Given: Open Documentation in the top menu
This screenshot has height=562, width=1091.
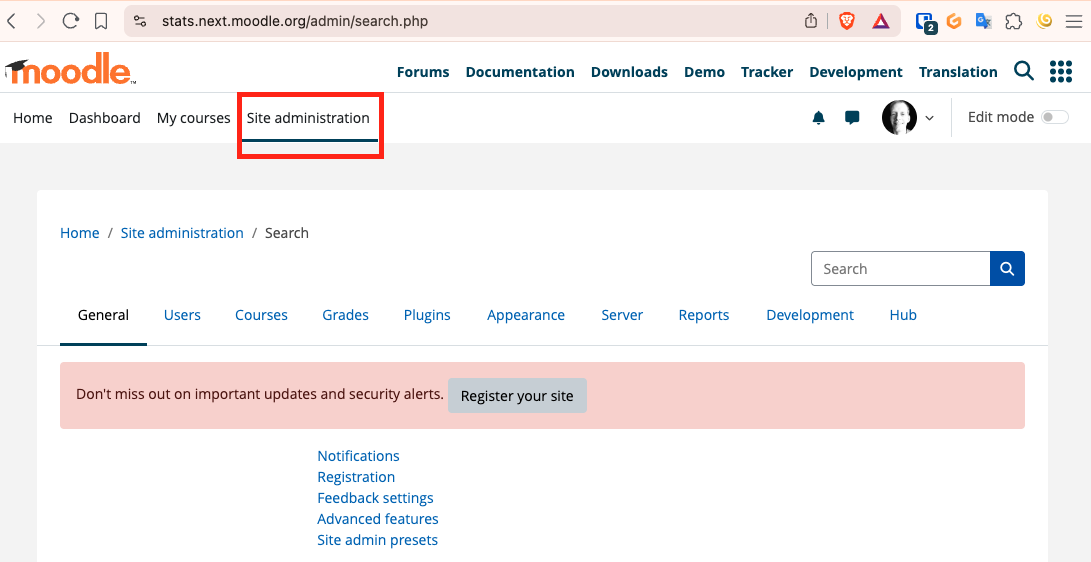Looking at the screenshot, I should pyautogui.click(x=520, y=72).
